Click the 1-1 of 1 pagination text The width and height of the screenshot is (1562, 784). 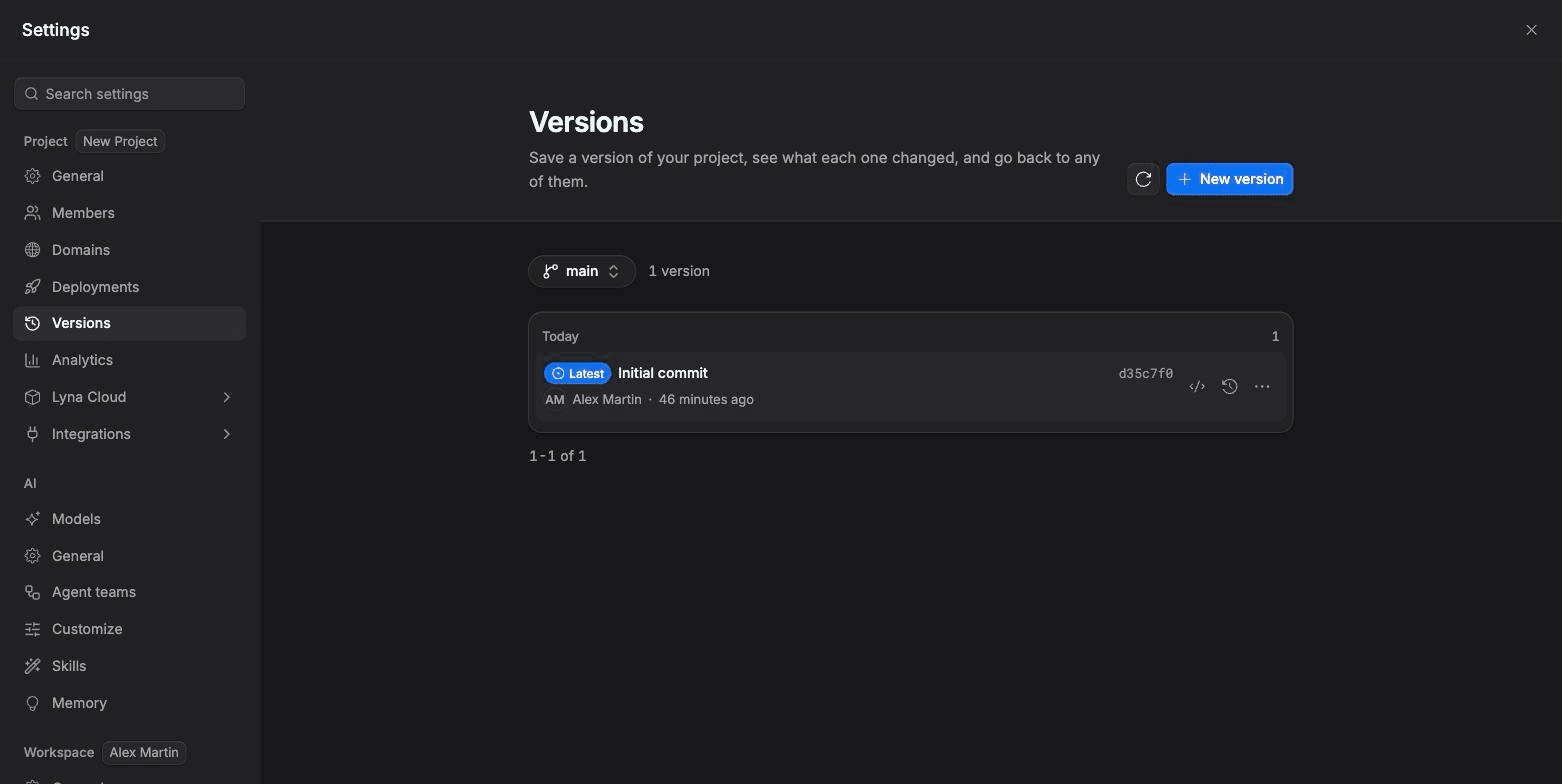tap(558, 456)
